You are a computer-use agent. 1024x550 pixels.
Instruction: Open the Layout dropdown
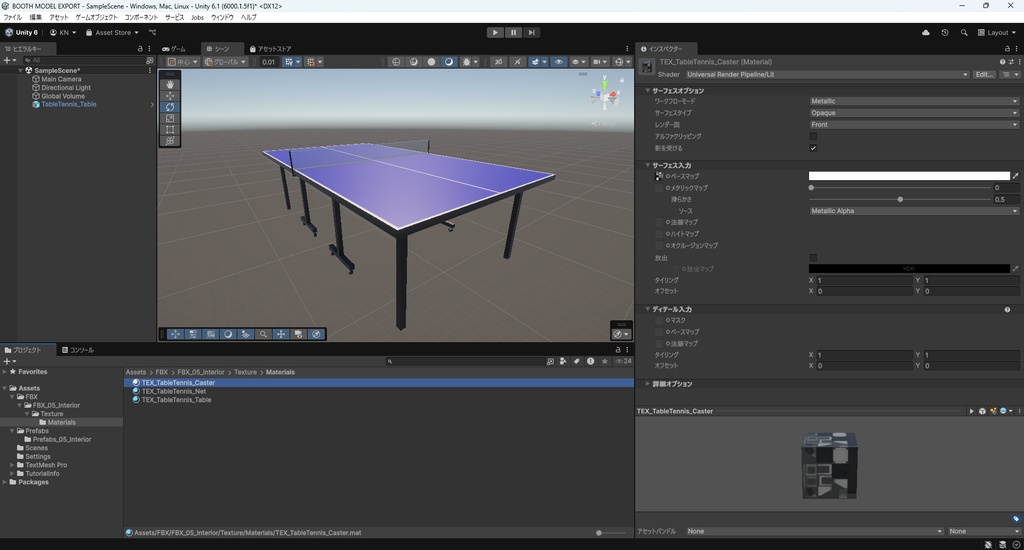(997, 33)
